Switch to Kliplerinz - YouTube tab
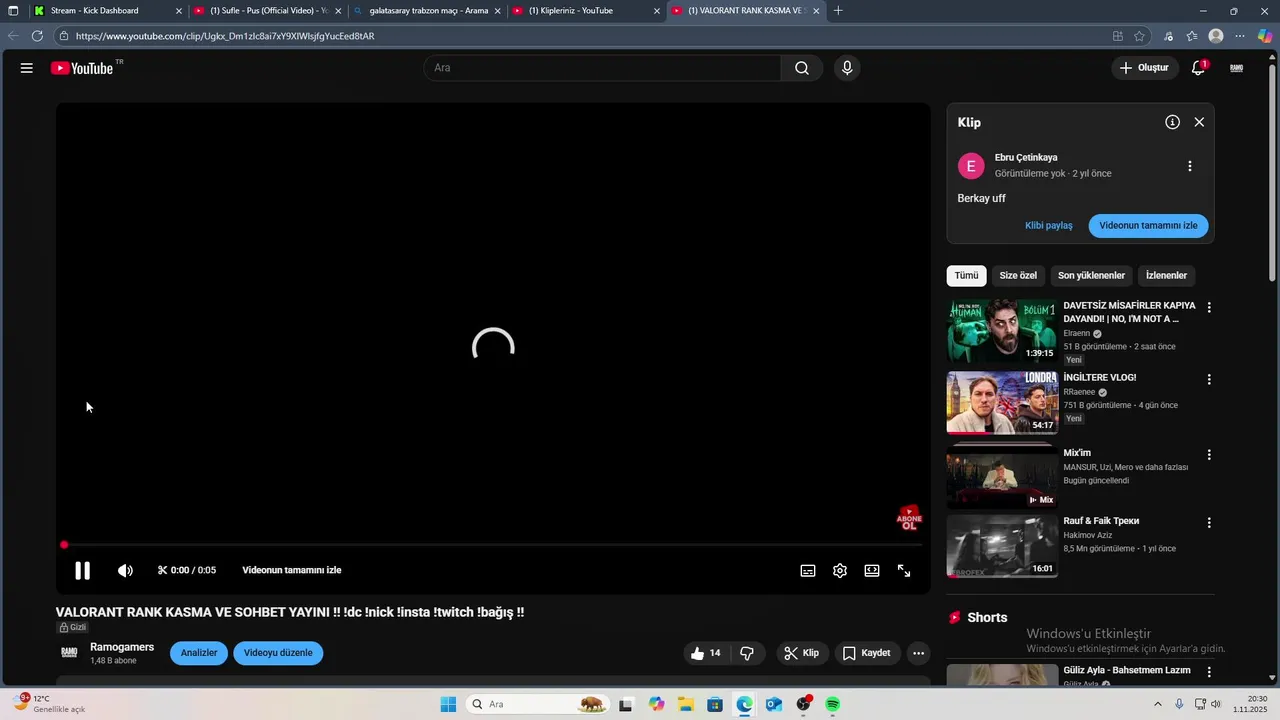This screenshot has width=1280, height=720. [x=587, y=11]
